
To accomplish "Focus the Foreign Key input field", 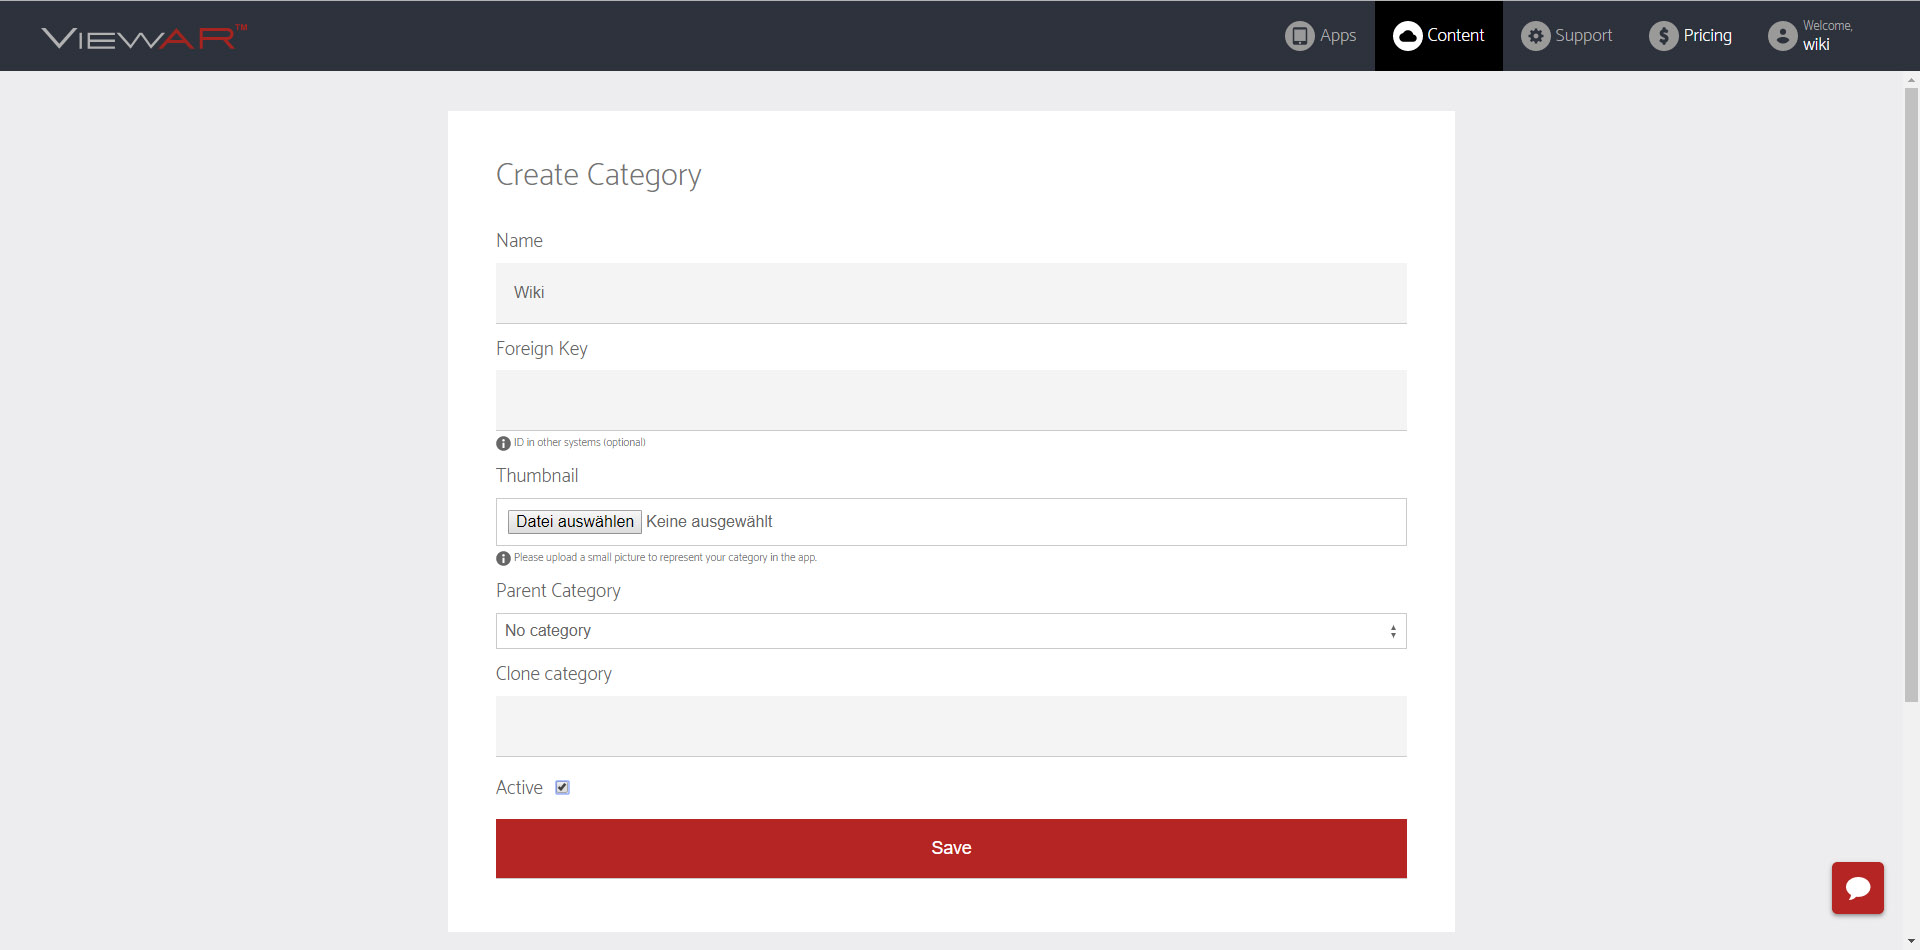I will click(950, 400).
